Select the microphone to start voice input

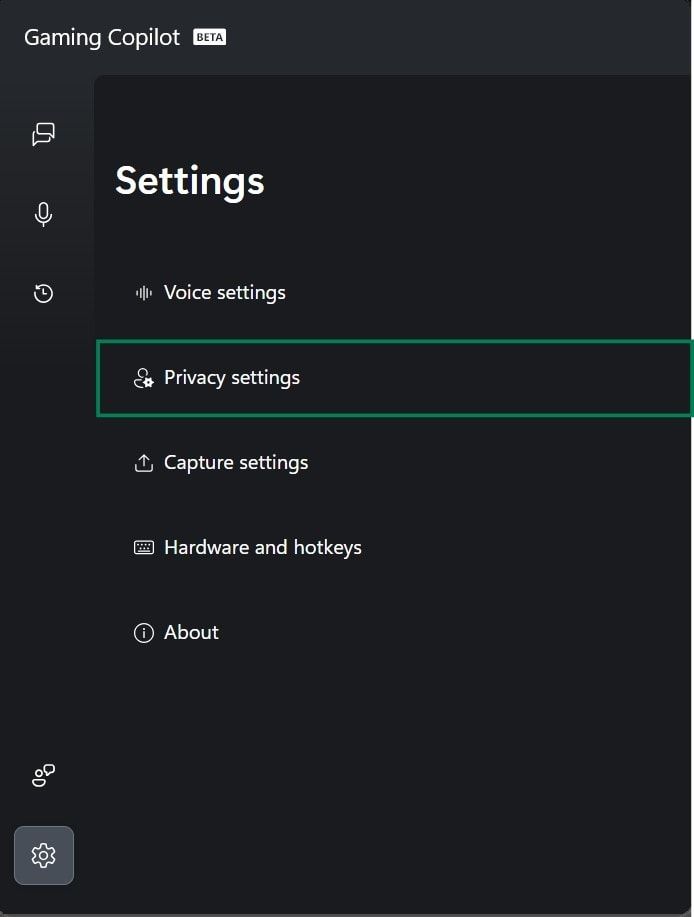42,214
